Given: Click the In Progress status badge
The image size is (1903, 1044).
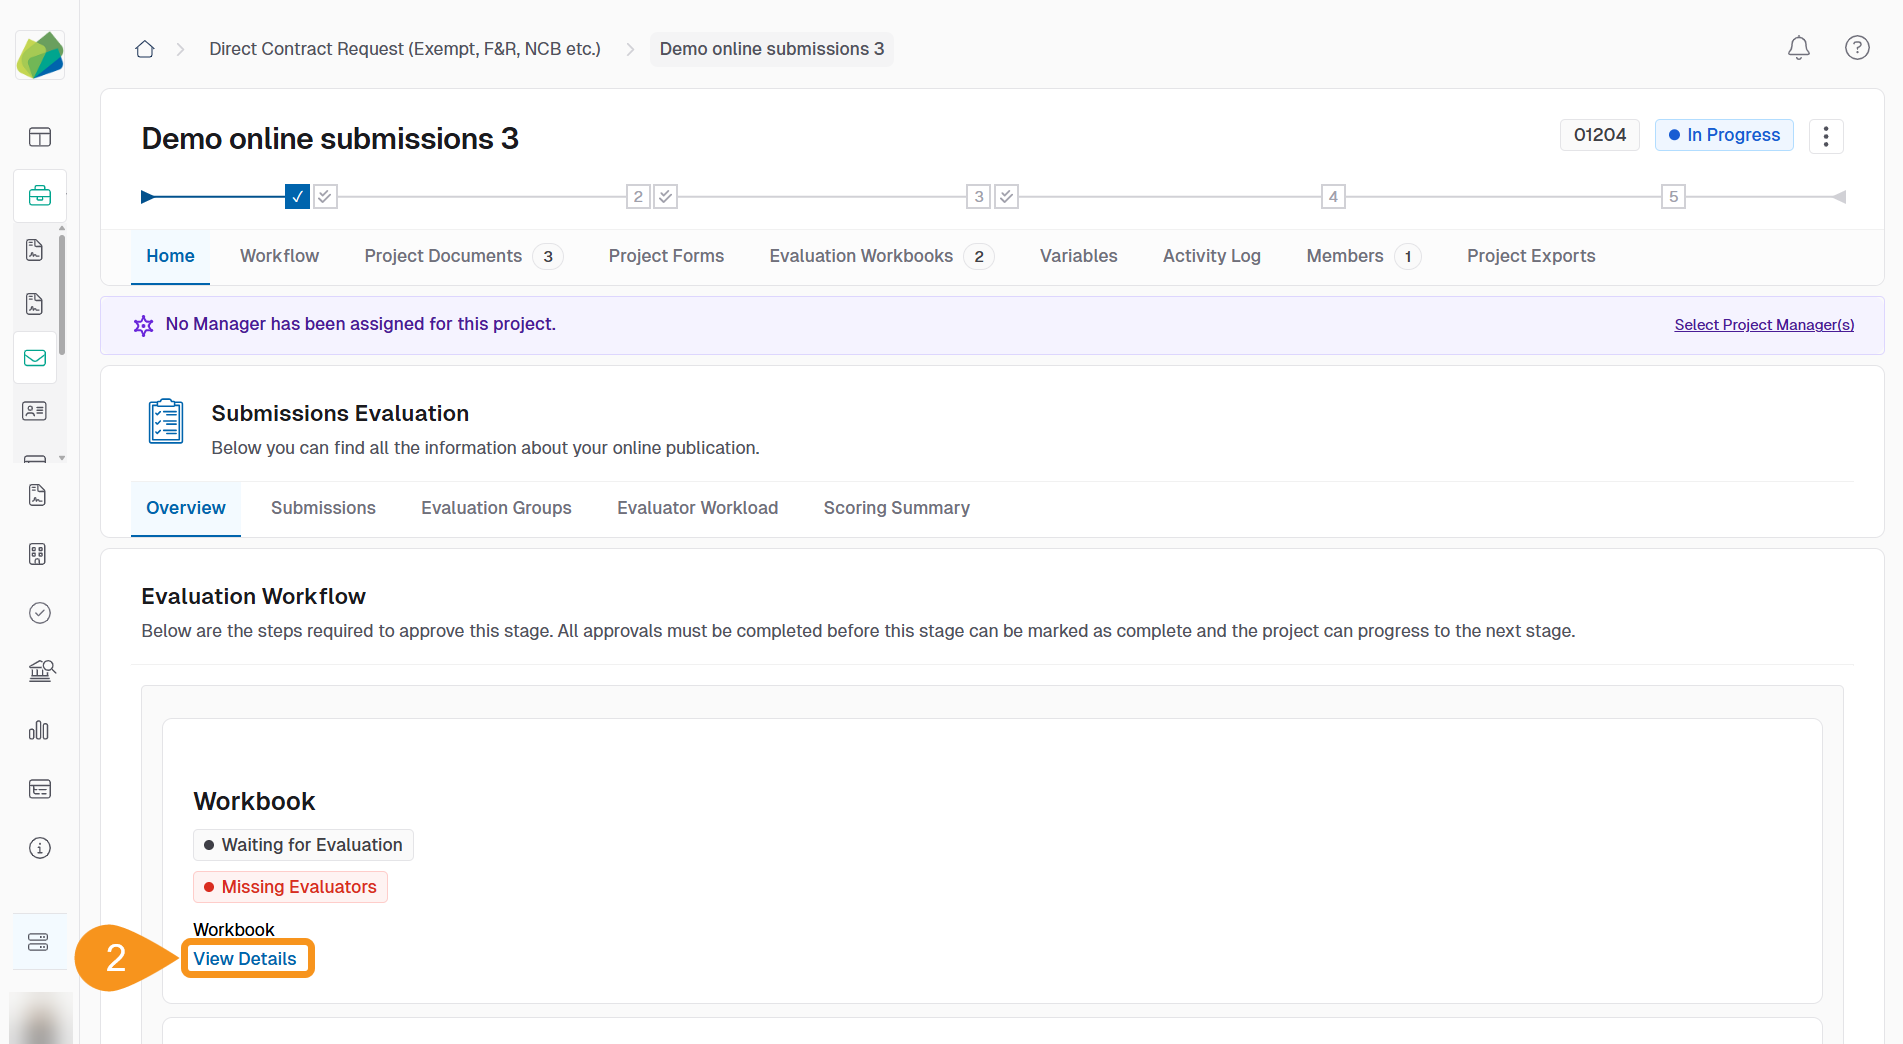Looking at the screenshot, I should [x=1724, y=135].
